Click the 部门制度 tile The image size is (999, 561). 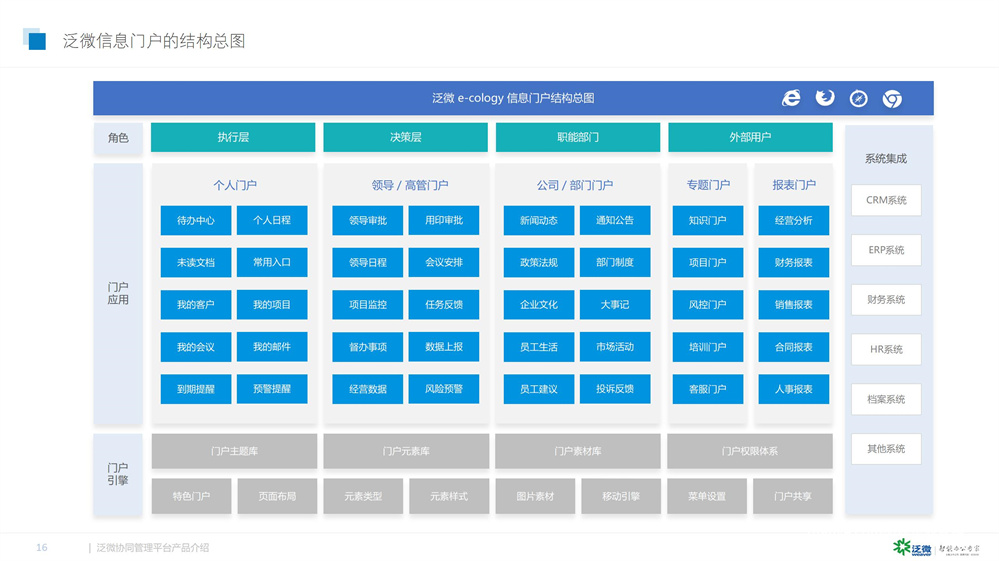(x=615, y=262)
